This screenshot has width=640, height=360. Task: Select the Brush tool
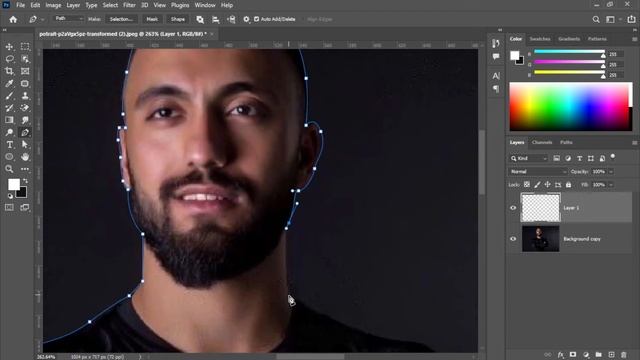point(9,96)
